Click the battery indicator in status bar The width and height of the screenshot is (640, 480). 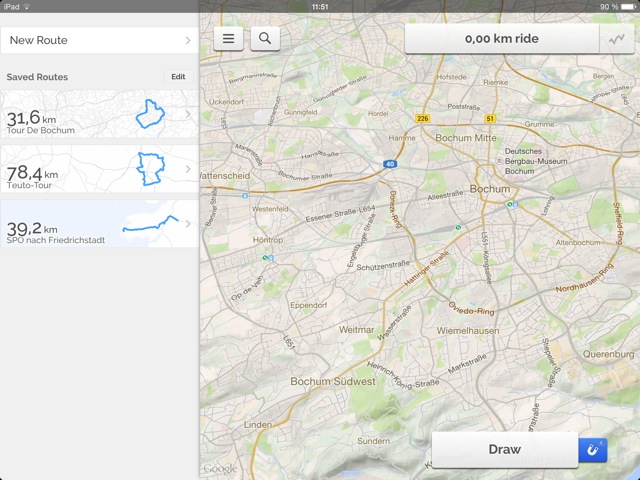click(x=623, y=6)
